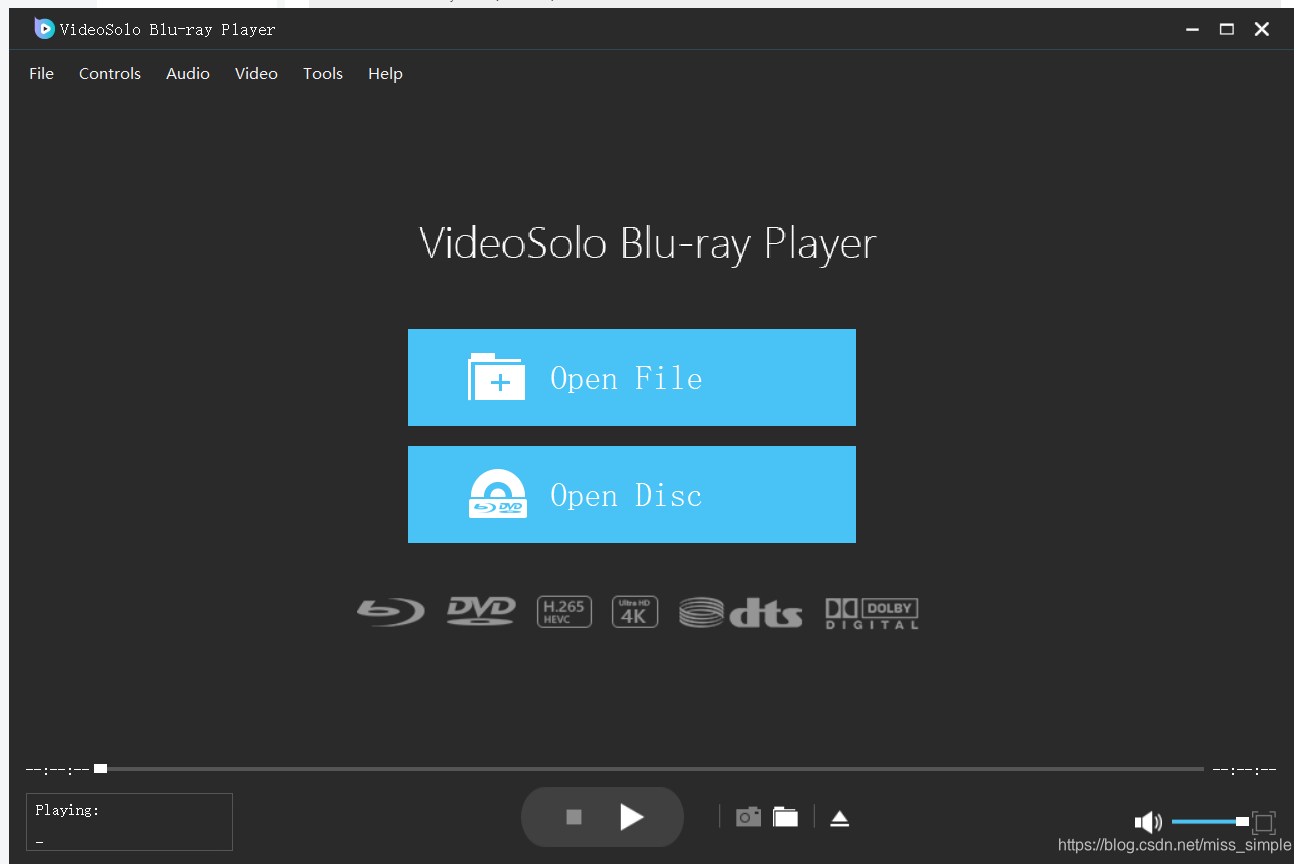Take a snapshot with the camera icon

coord(748,817)
